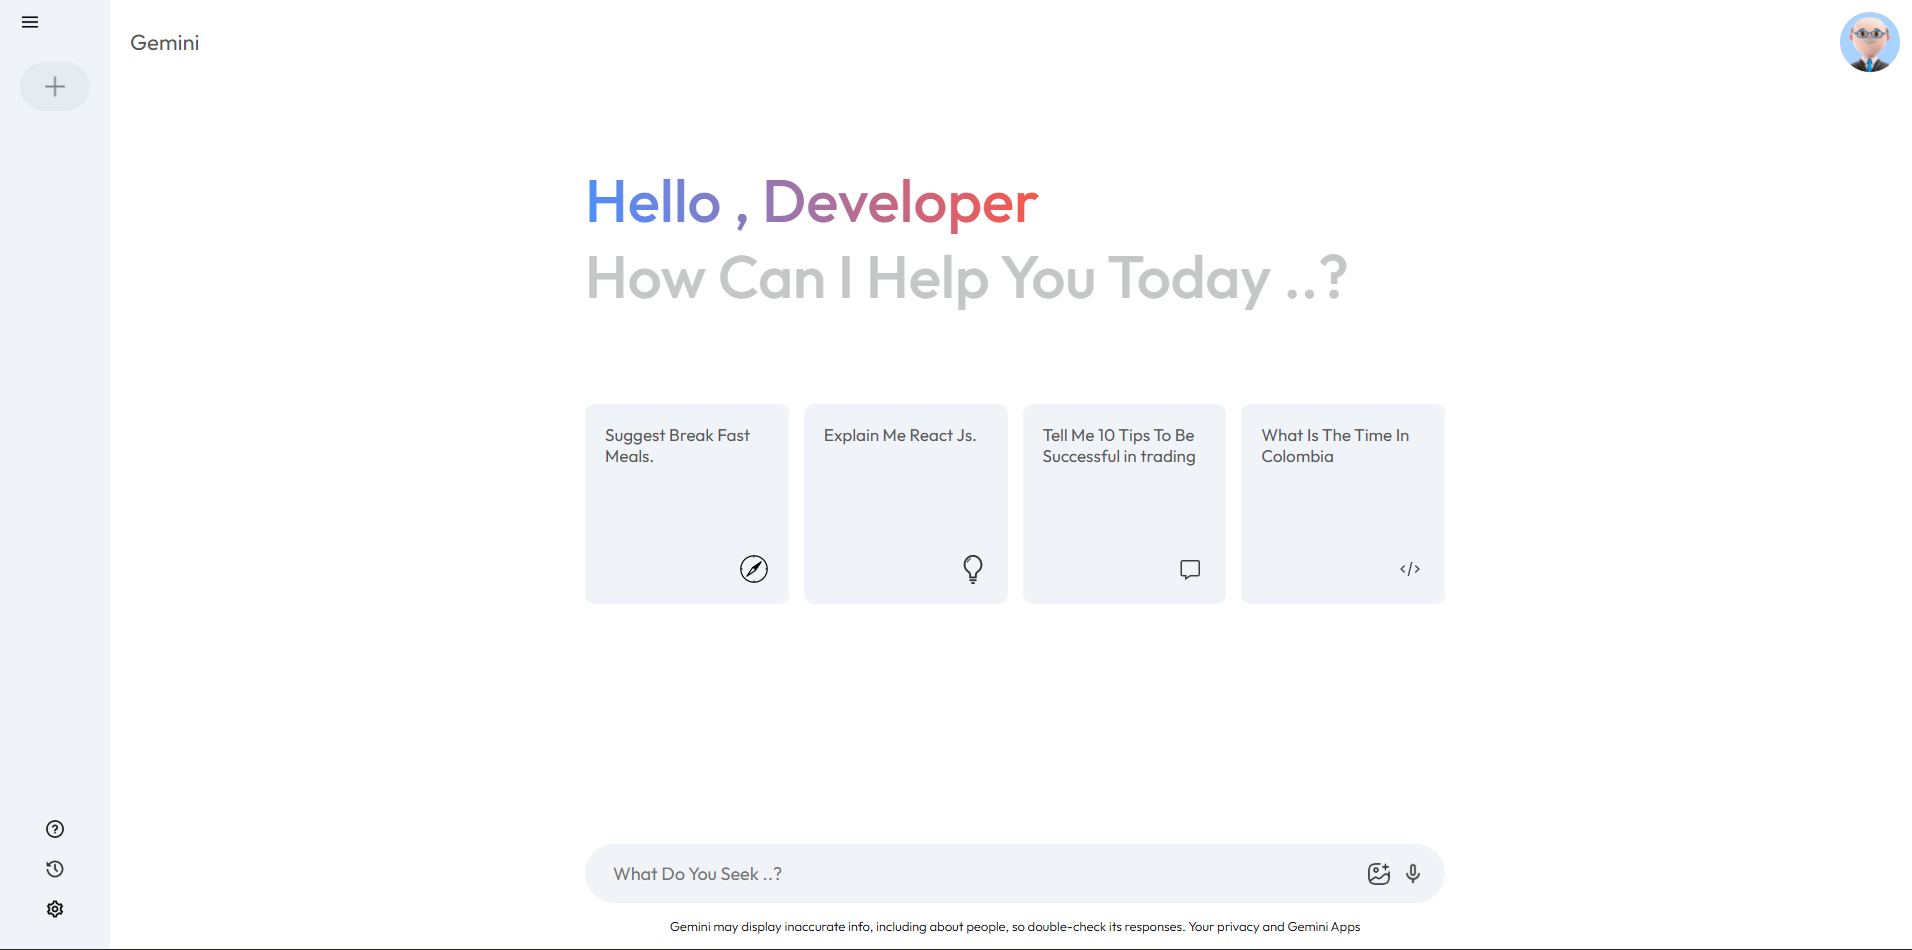Viewport: 1912px width, 950px height.
Task: Click the lightbulb icon on React card
Action: [x=973, y=569]
